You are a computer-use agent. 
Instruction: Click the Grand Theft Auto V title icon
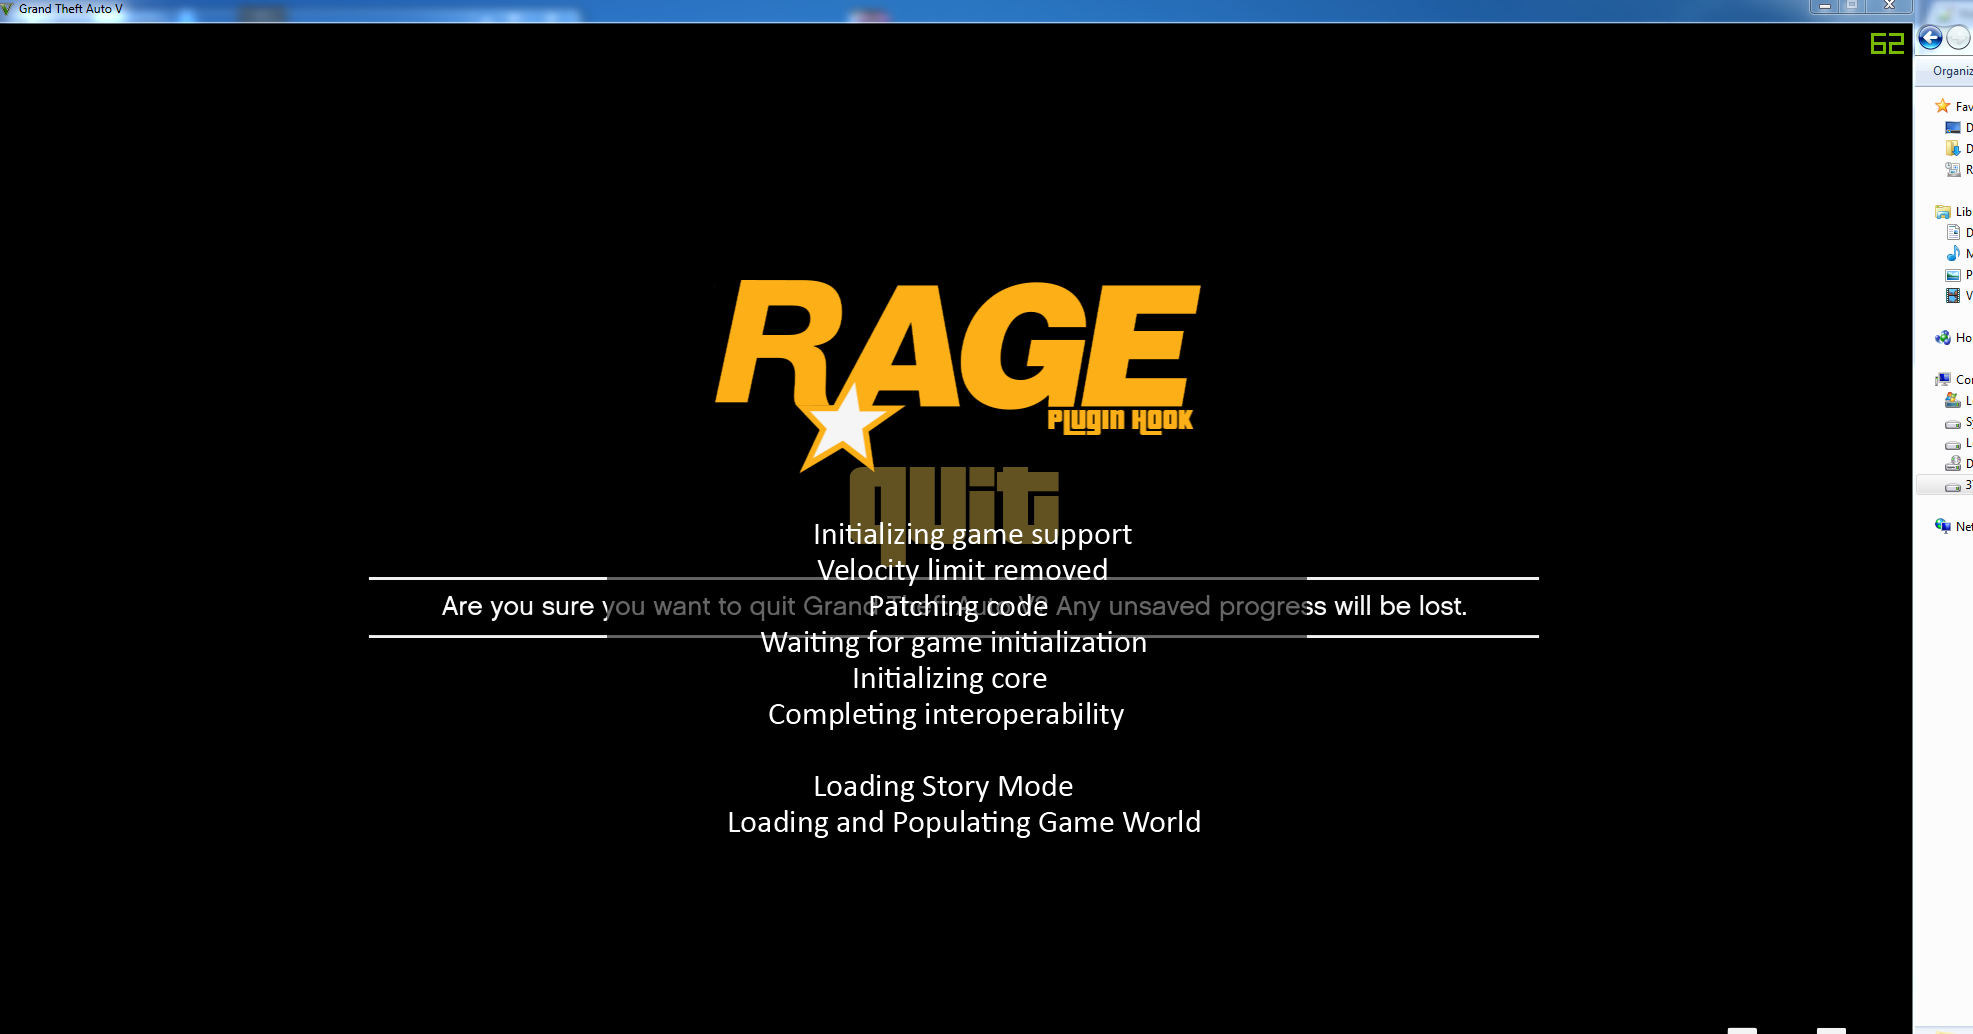pyautogui.click(x=7, y=9)
